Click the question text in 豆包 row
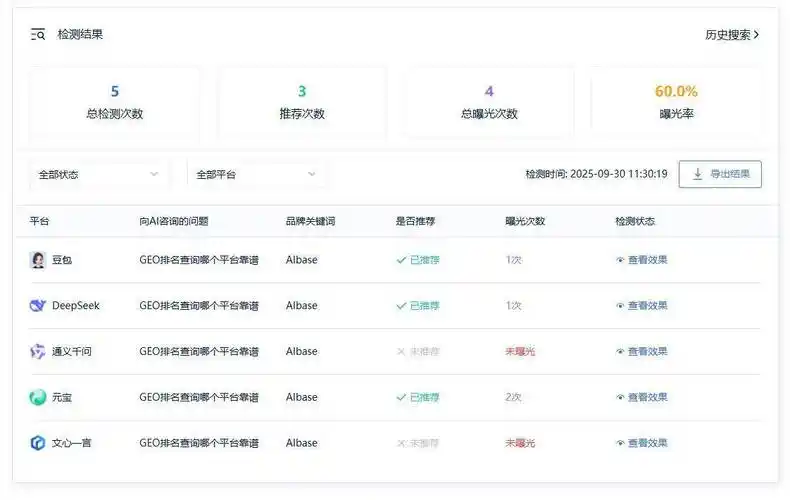The image size is (790, 500). pyautogui.click(x=199, y=260)
